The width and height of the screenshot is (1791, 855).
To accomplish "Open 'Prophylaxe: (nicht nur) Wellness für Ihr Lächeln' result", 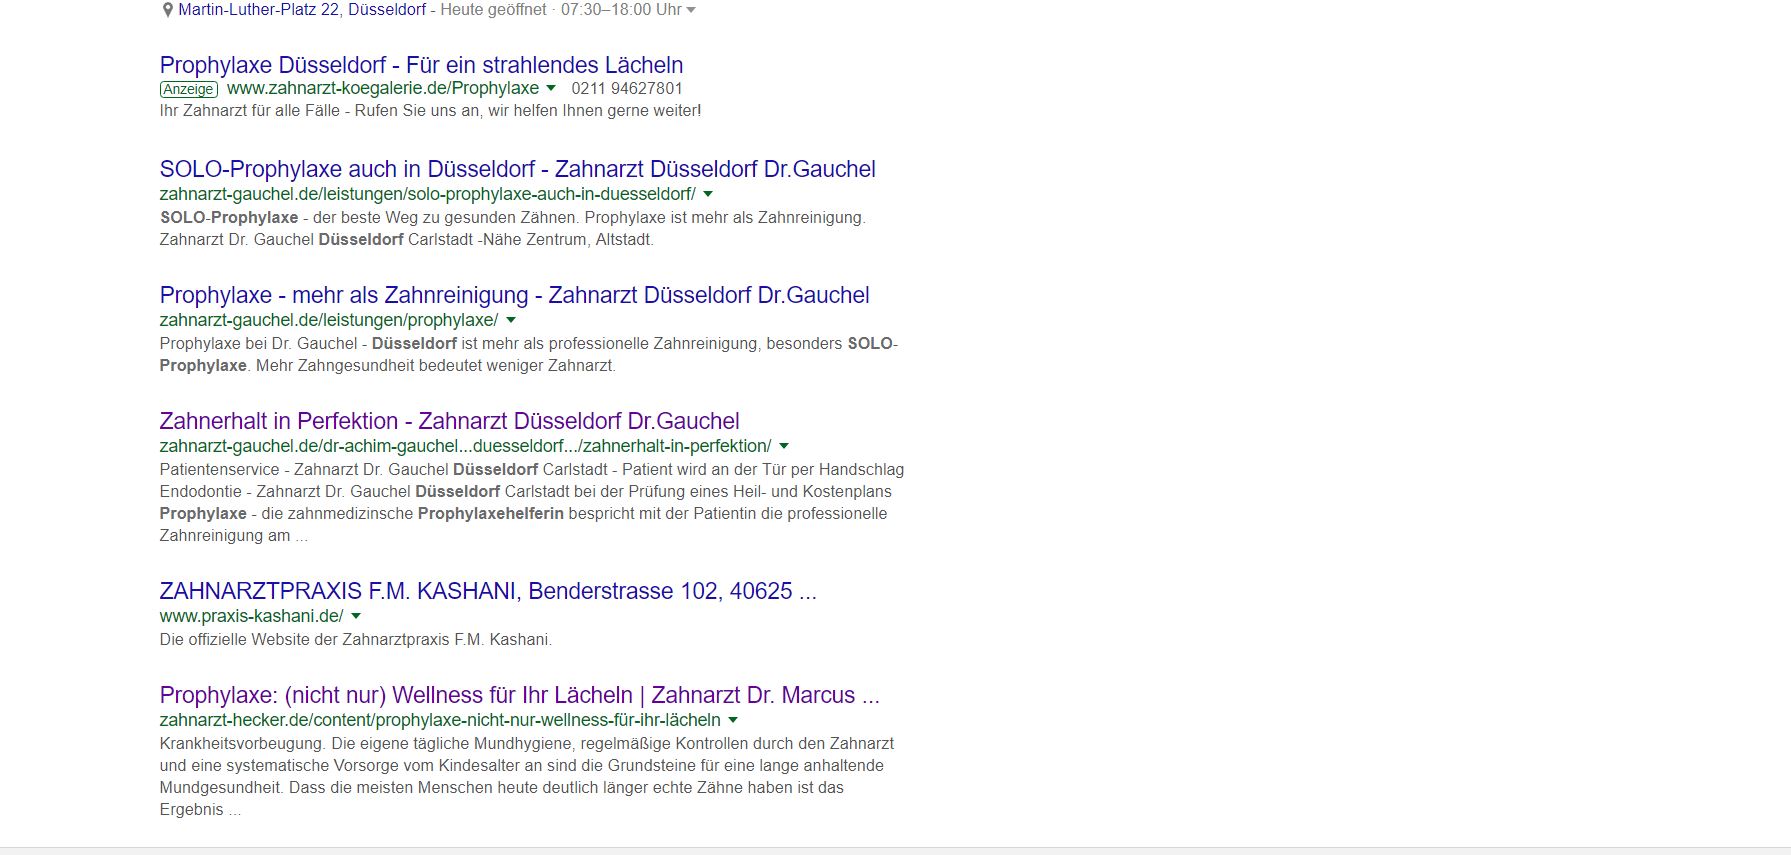I will click(520, 695).
